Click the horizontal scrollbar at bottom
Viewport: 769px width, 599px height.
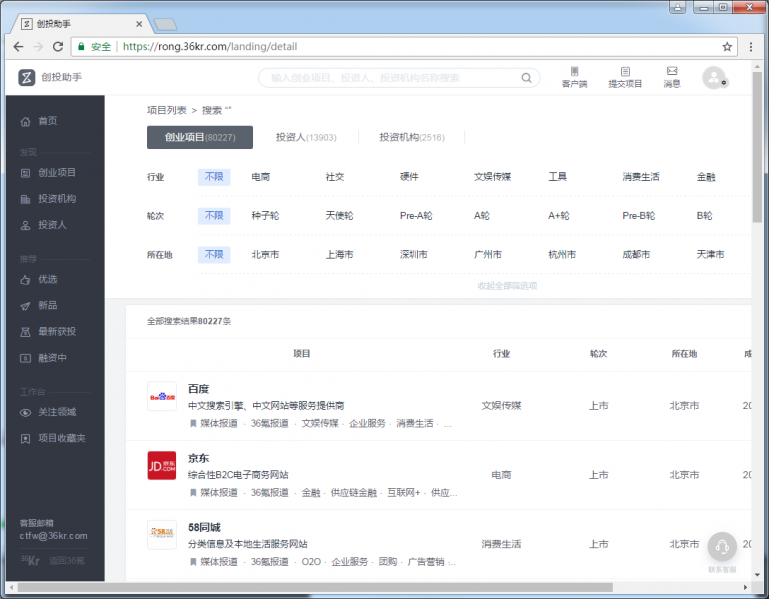coord(360,587)
